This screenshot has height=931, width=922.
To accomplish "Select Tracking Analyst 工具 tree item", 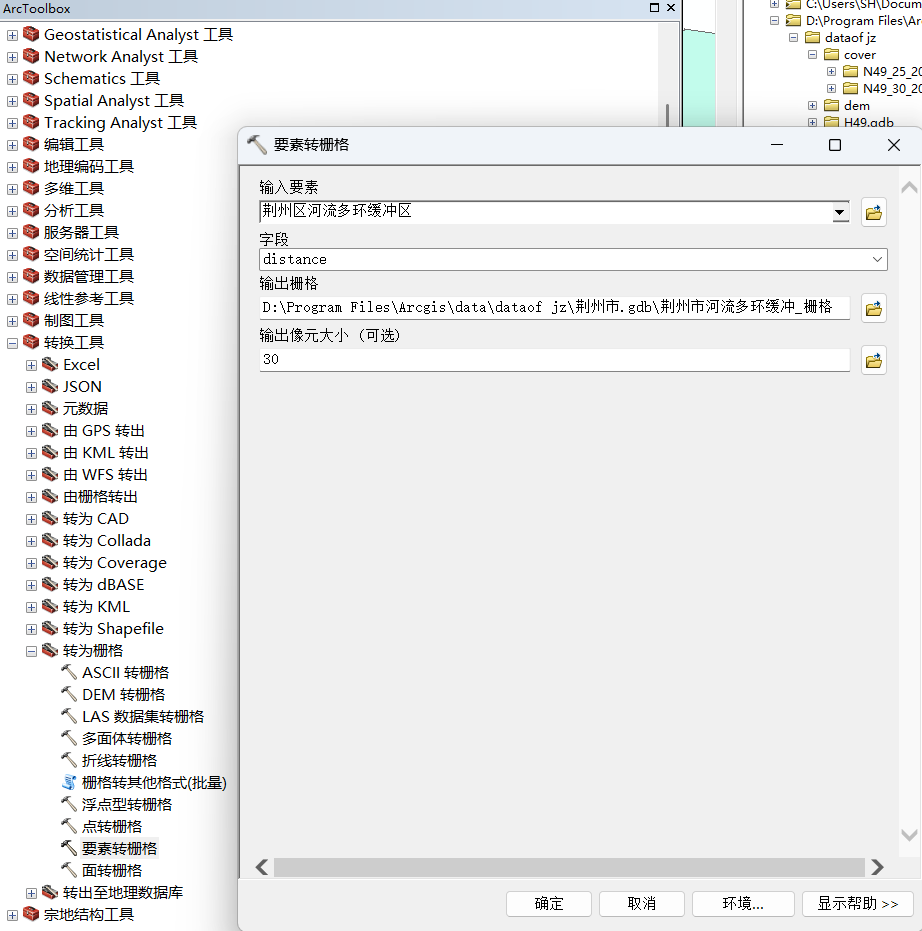I will 121,123.
